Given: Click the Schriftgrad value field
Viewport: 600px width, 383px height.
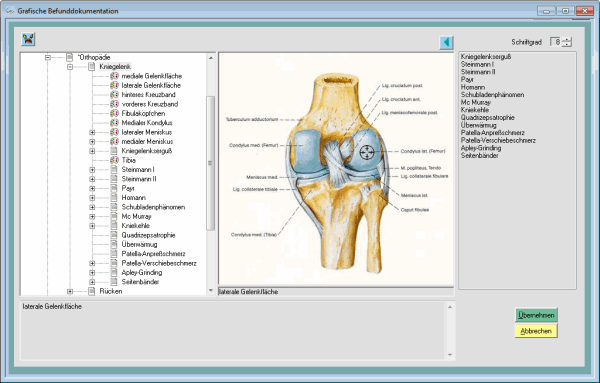Looking at the screenshot, I should tap(556, 42).
